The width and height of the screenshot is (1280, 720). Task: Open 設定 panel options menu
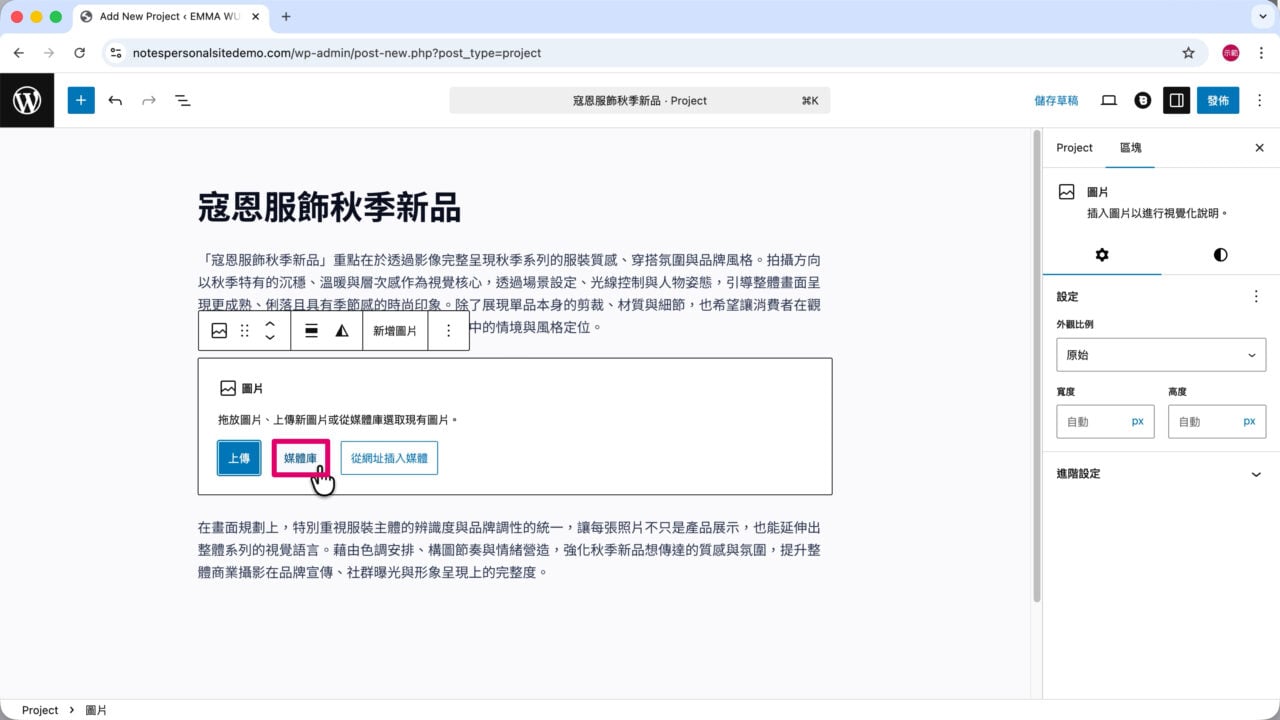click(x=1256, y=297)
